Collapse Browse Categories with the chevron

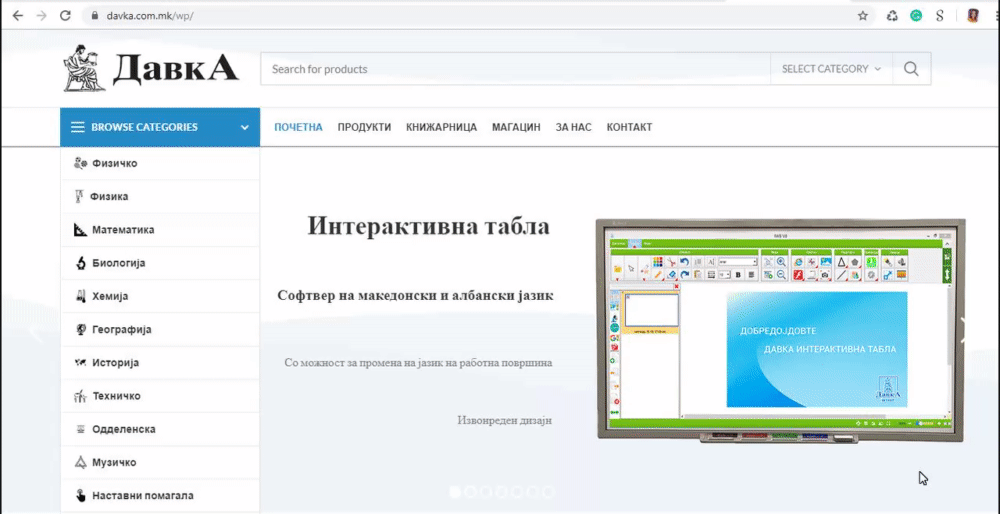click(244, 128)
